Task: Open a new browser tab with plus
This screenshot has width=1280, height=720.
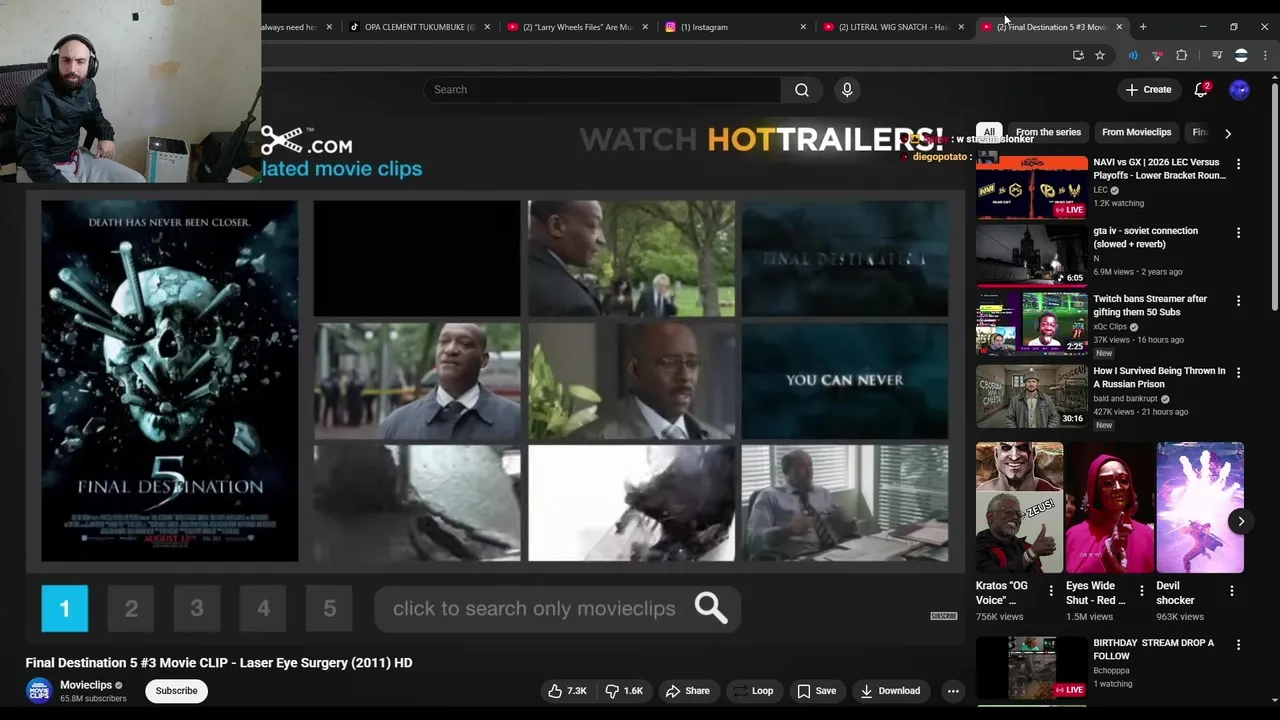Action: [1143, 27]
